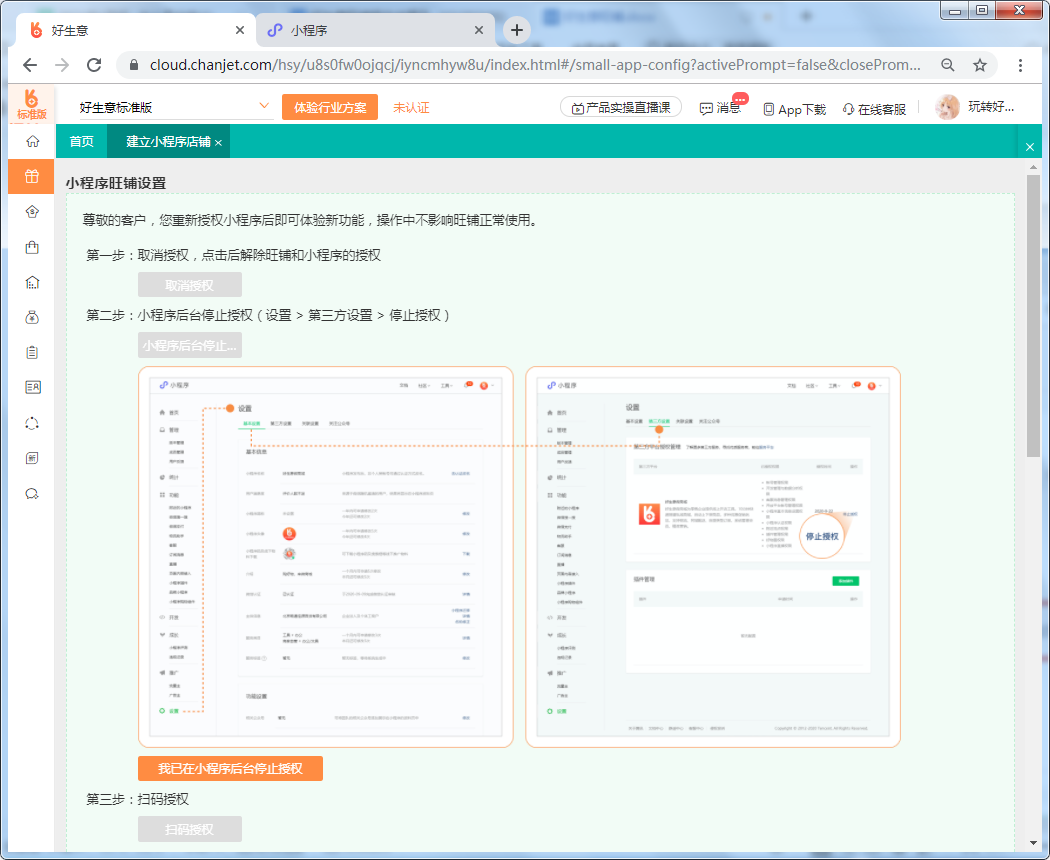Click 我已在小程序后台停止授权 button
The image size is (1050, 860).
coord(230,768)
